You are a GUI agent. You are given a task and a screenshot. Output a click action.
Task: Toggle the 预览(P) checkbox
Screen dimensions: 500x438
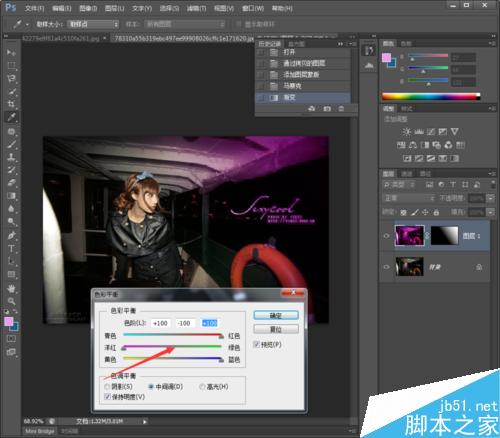[x=256, y=344]
